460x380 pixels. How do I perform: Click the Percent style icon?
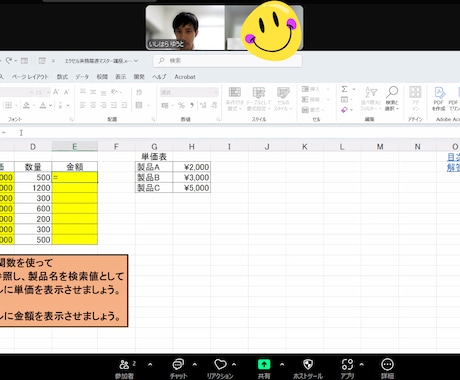coord(181,105)
